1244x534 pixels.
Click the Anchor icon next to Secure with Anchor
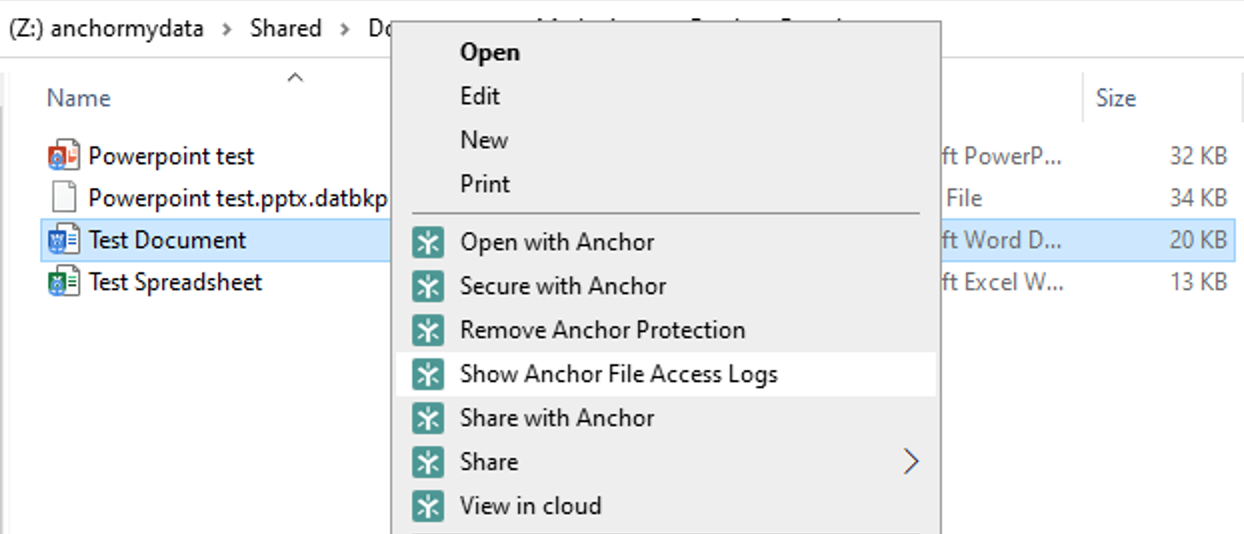tap(428, 287)
